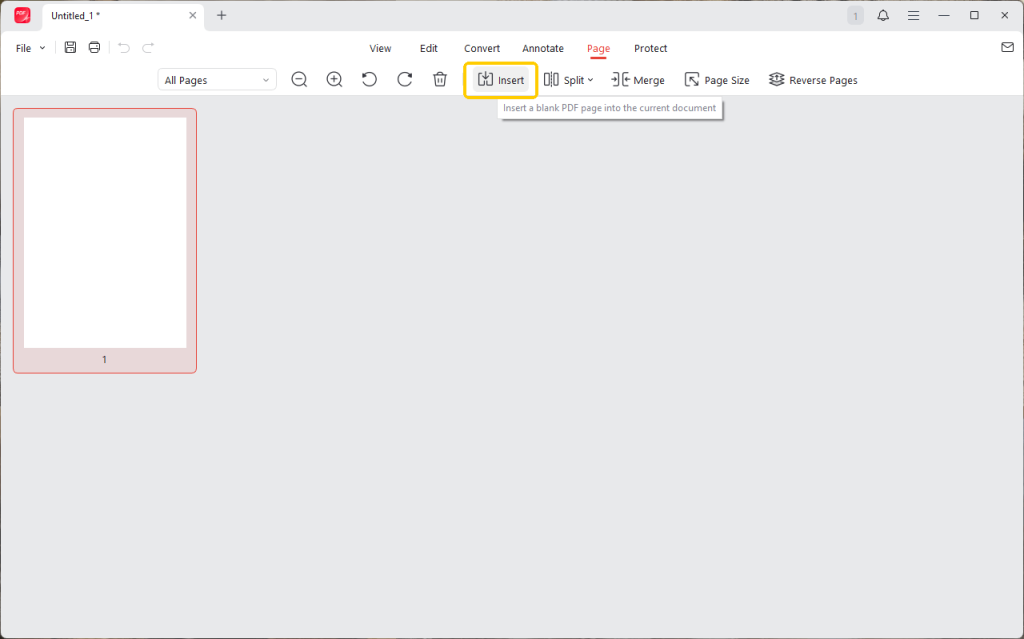This screenshot has width=1024, height=639.
Task: Zoom out of the page thumbnails
Action: tap(299, 79)
